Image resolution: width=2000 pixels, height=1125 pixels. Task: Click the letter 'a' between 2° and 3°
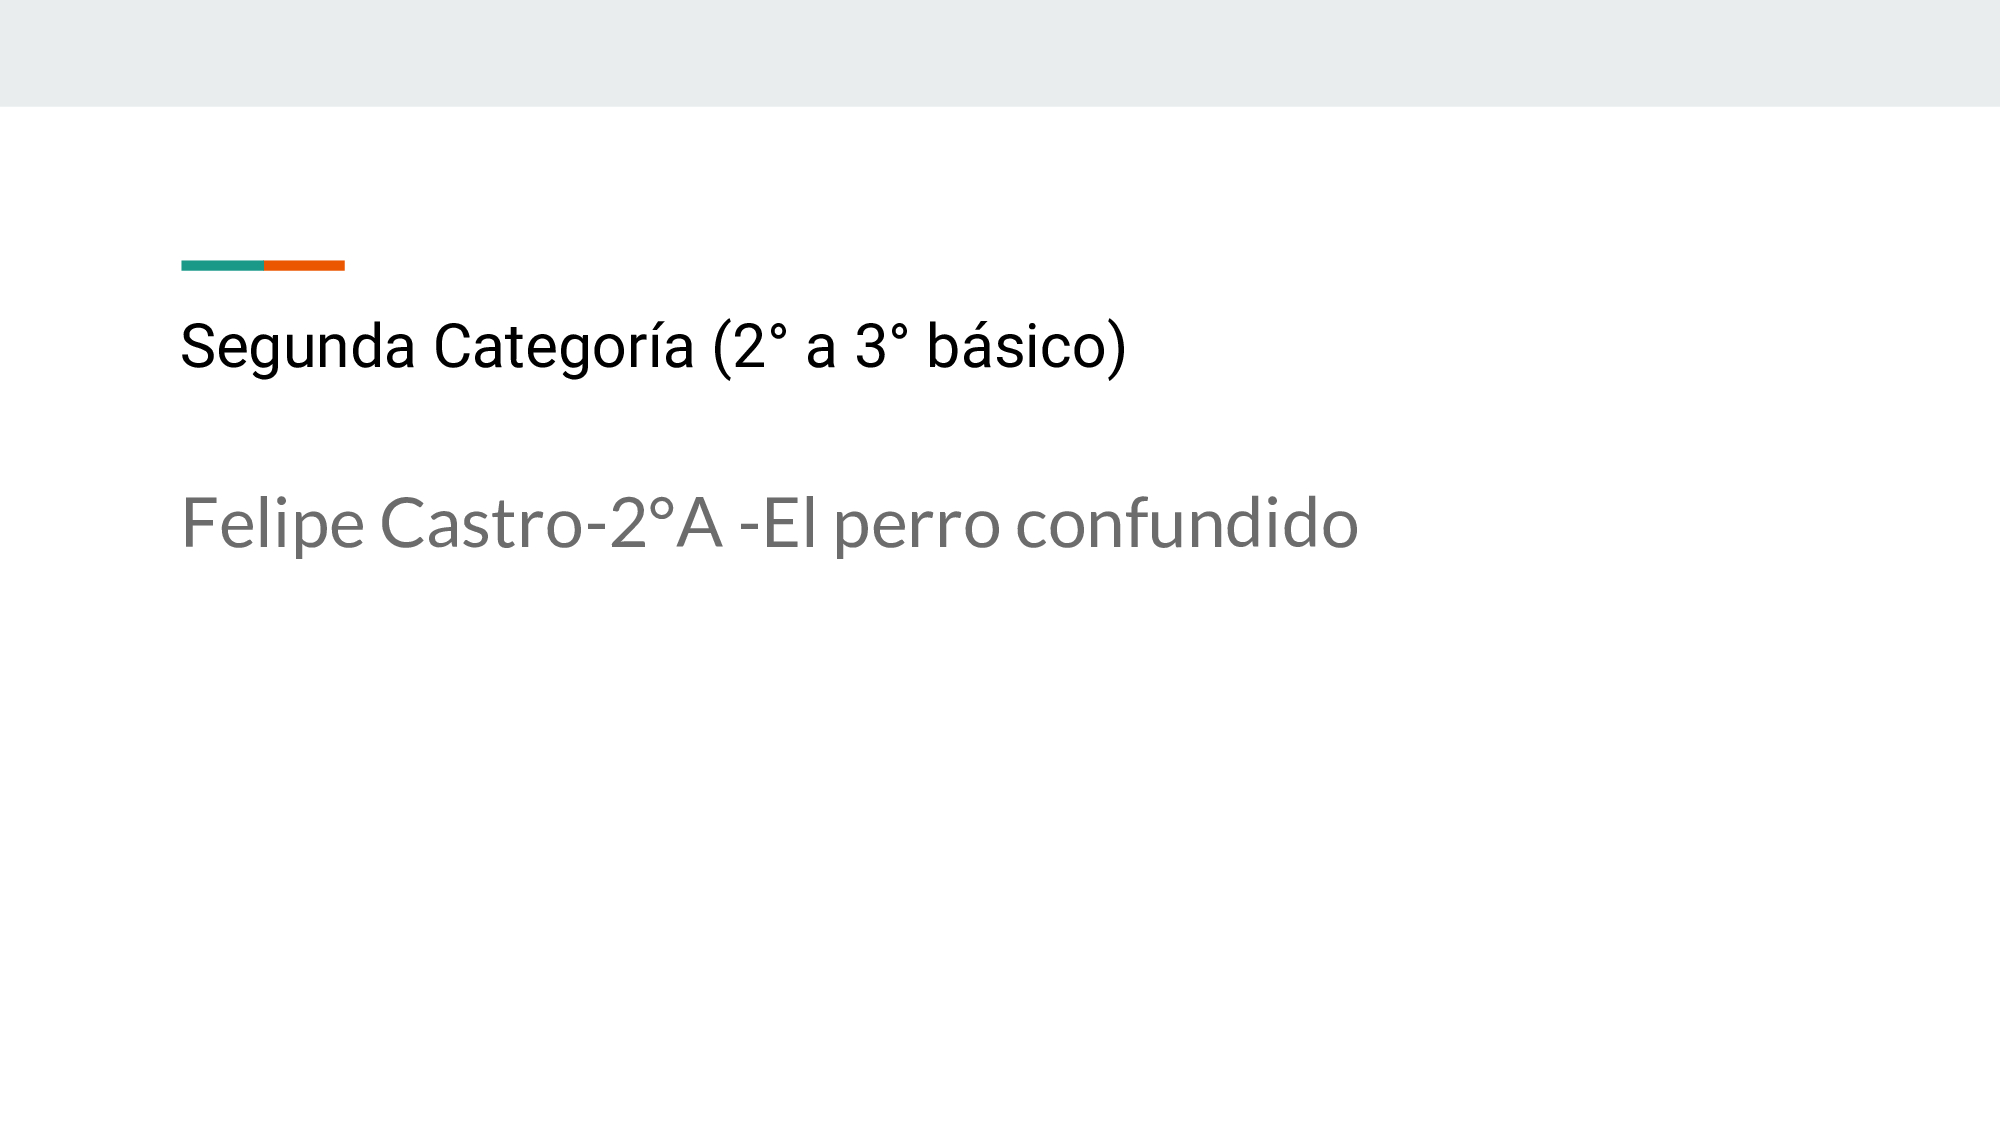(x=820, y=350)
